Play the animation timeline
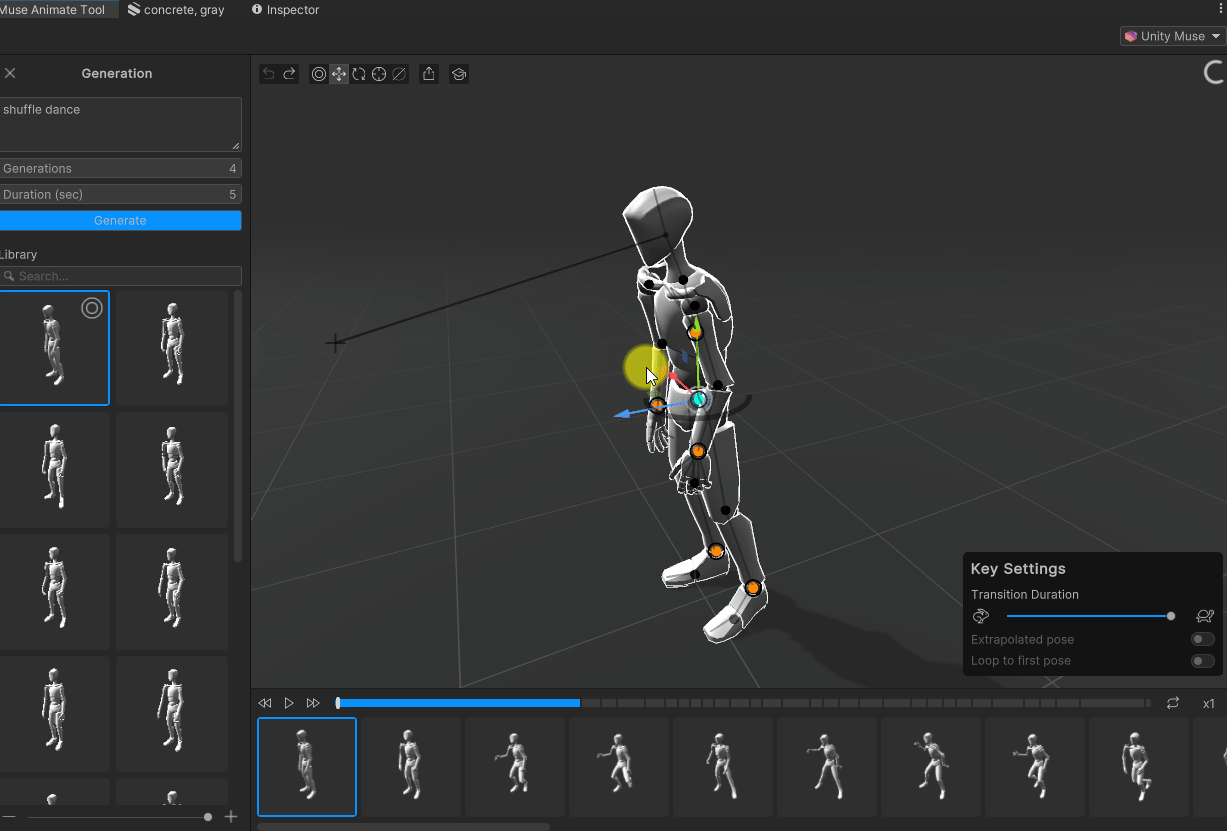1227x831 pixels. pyautogui.click(x=289, y=703)
